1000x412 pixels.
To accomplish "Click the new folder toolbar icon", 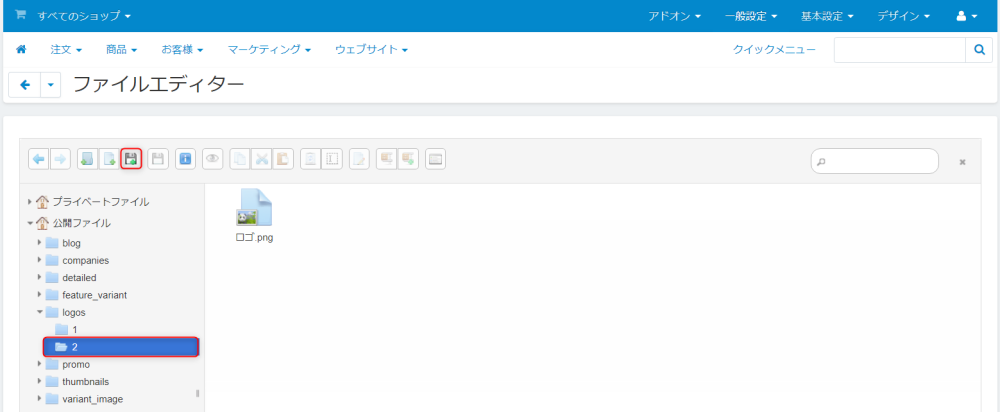I will pos(87,159).
